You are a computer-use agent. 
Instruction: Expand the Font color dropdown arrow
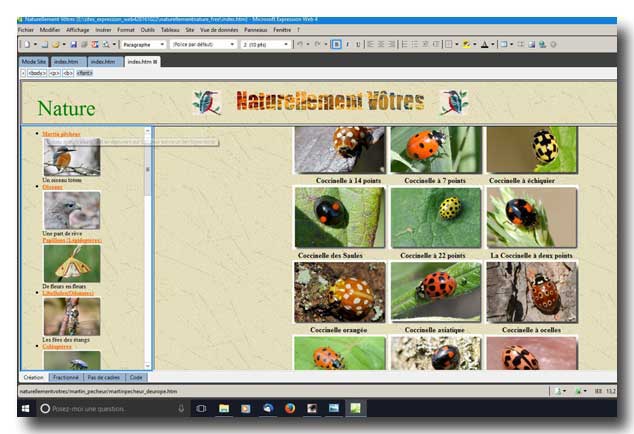pos(493,44)
